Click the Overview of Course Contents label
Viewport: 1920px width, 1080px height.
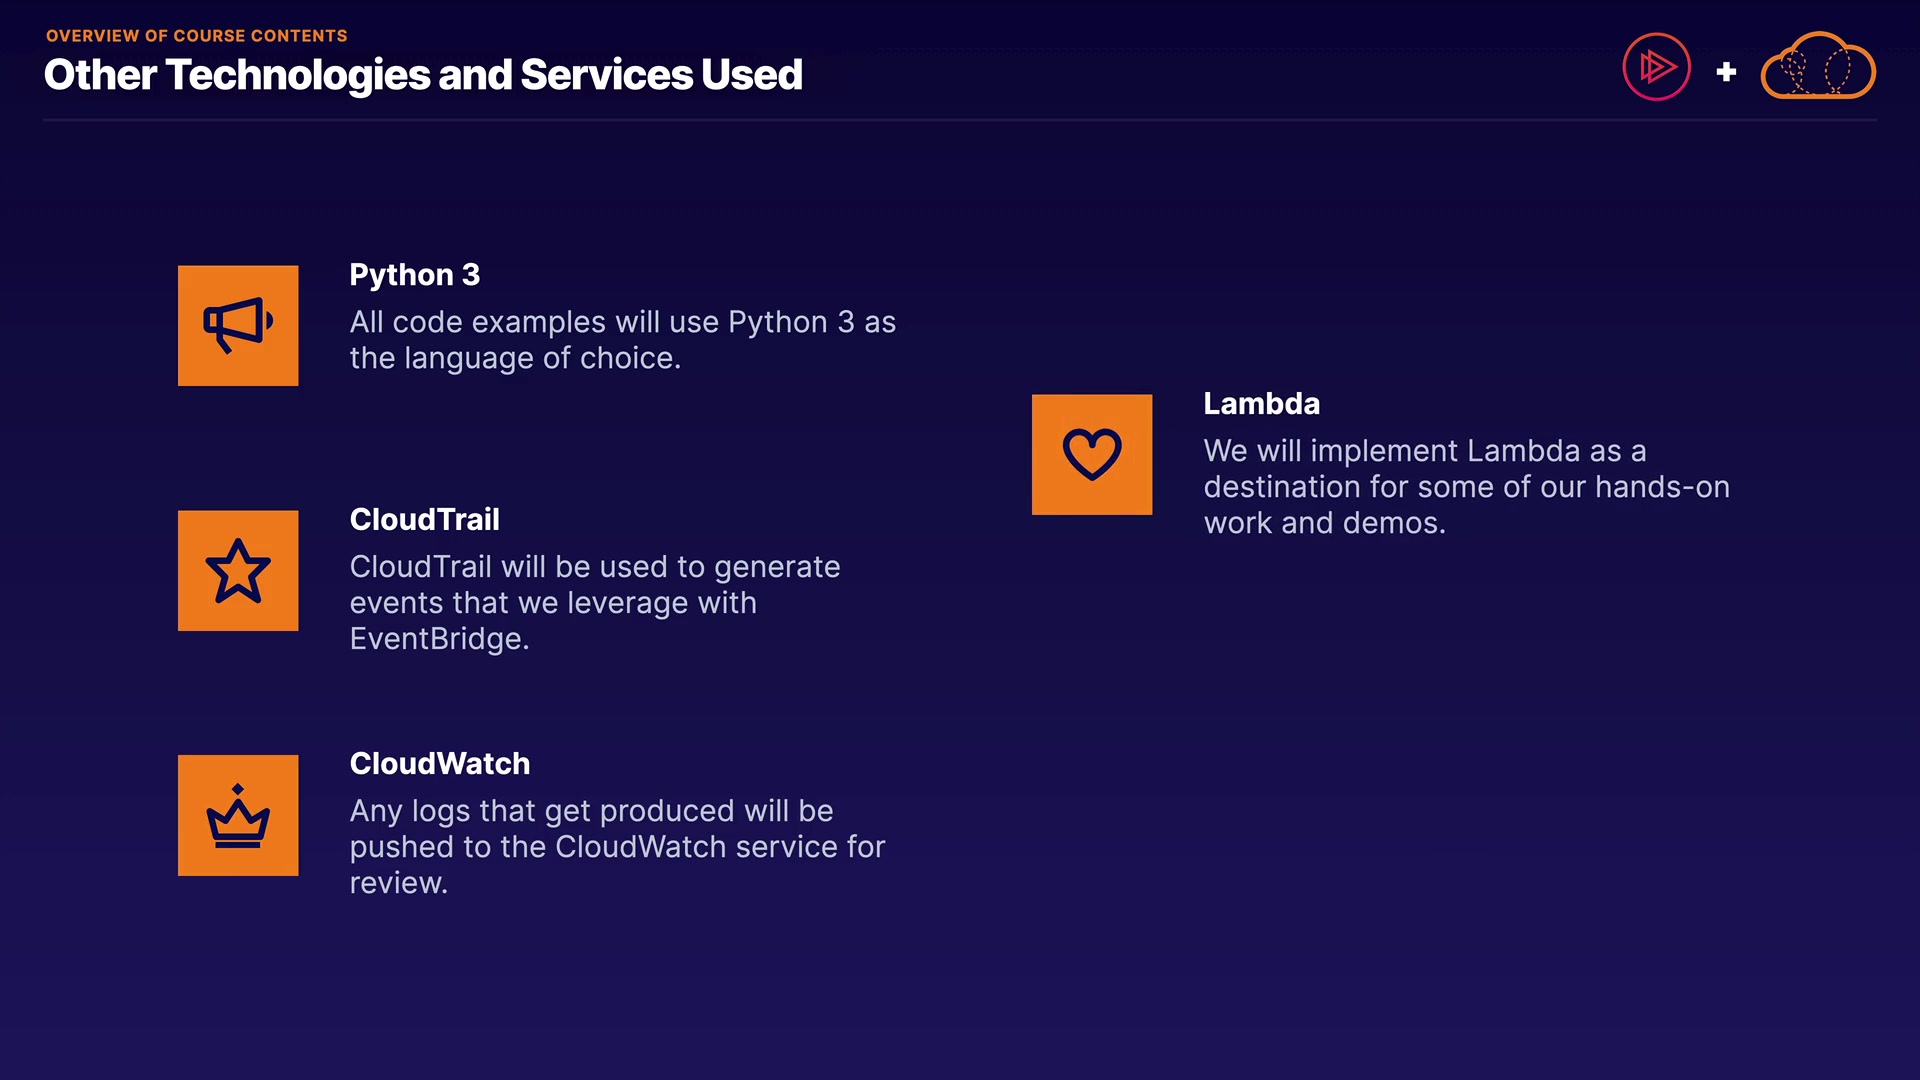coord(197,36)
